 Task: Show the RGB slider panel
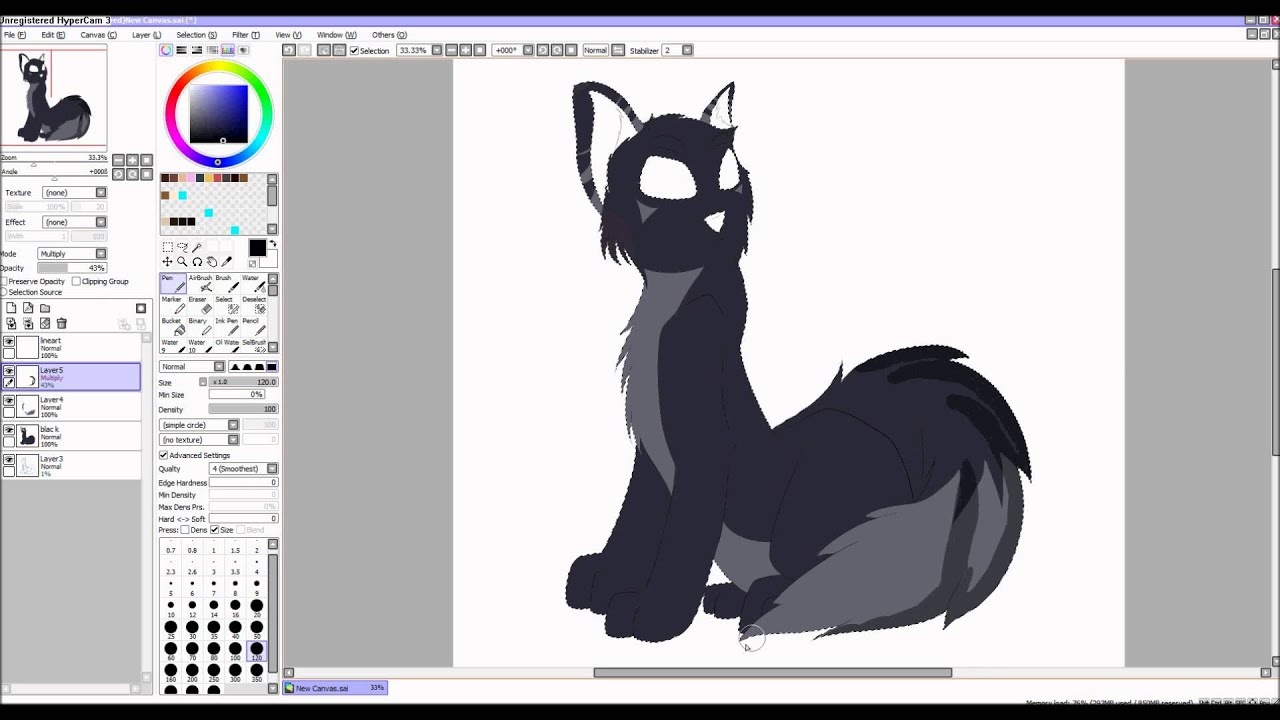(182, 50)
